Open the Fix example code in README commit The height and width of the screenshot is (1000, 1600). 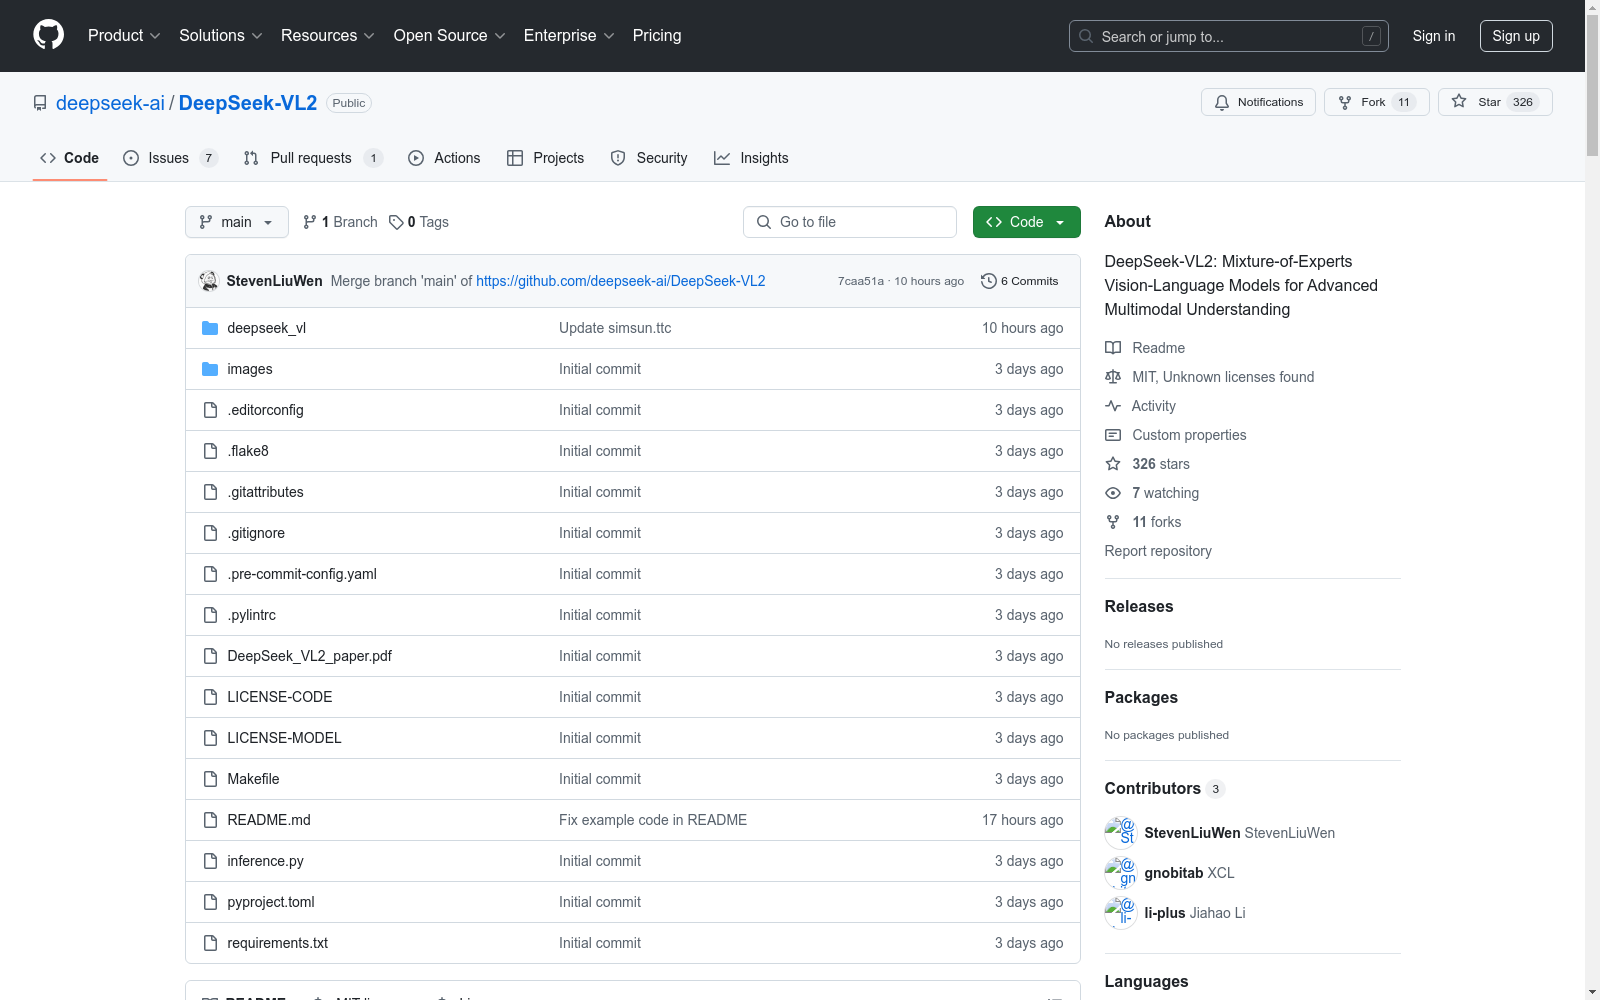[653, 820]
